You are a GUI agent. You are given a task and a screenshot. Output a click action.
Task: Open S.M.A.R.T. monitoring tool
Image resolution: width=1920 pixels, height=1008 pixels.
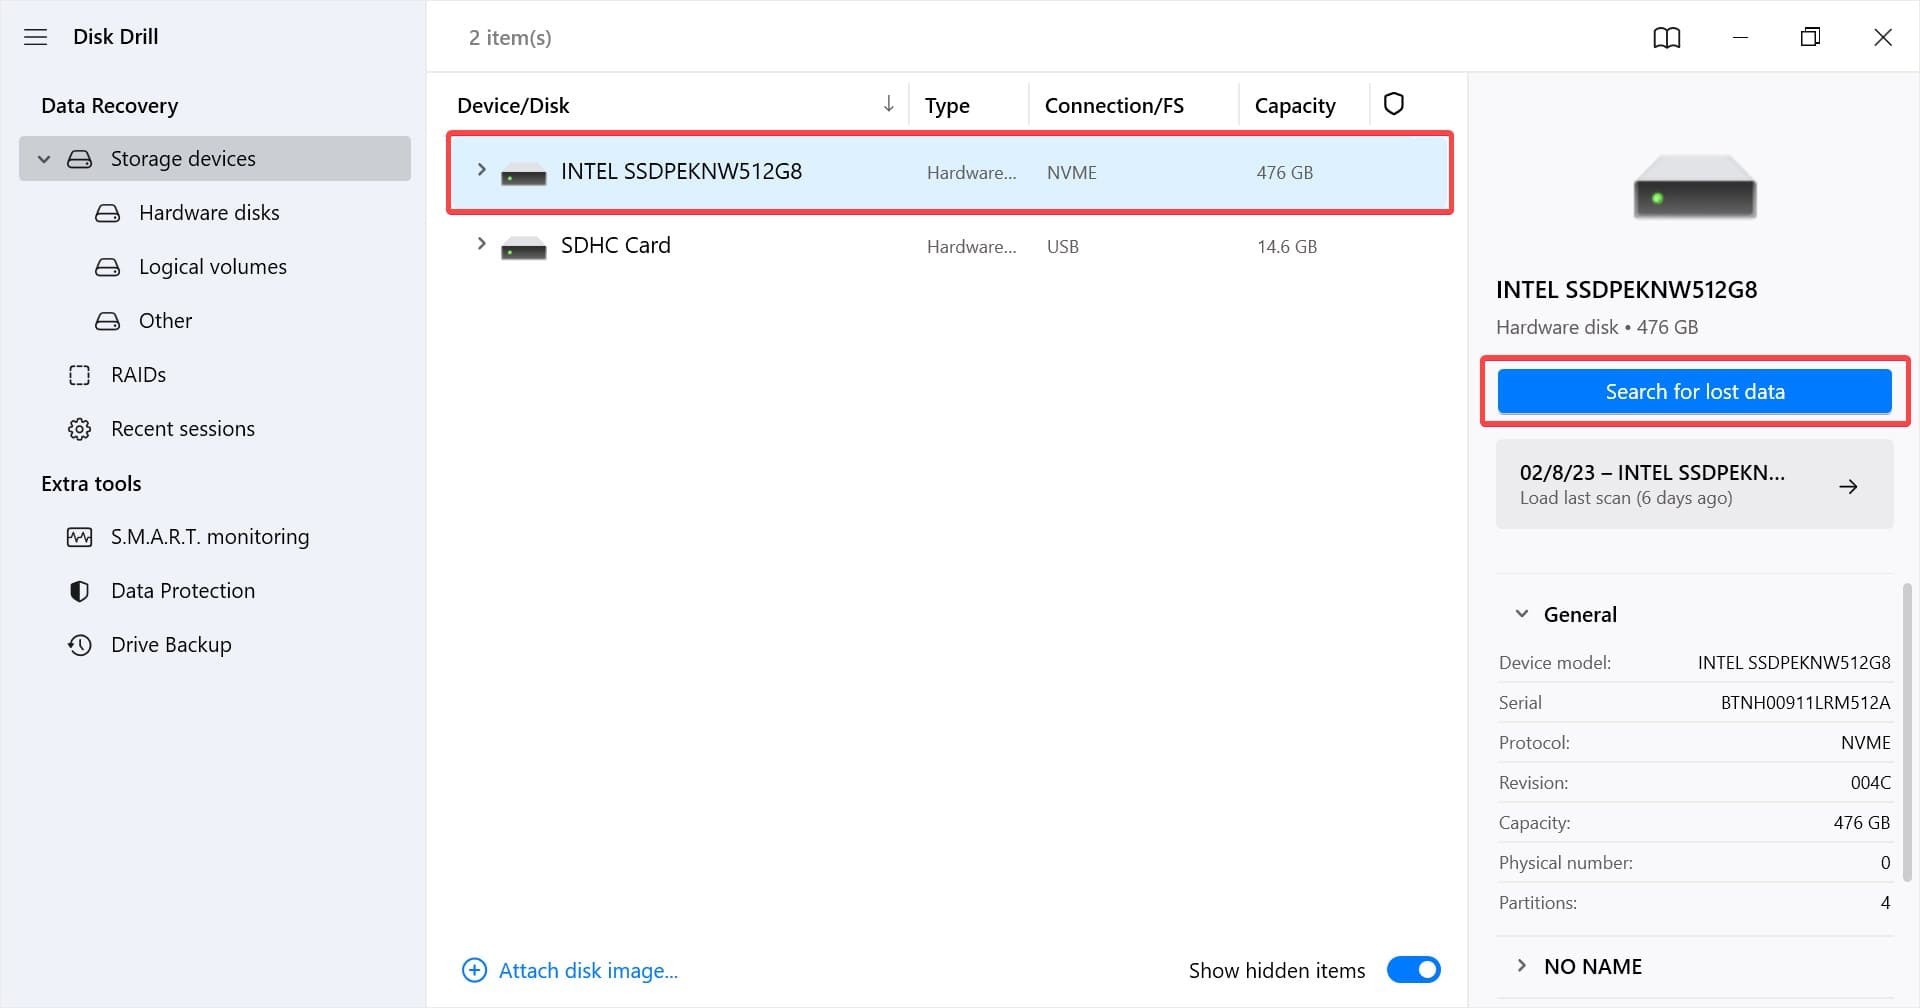[x=210, y=537]
